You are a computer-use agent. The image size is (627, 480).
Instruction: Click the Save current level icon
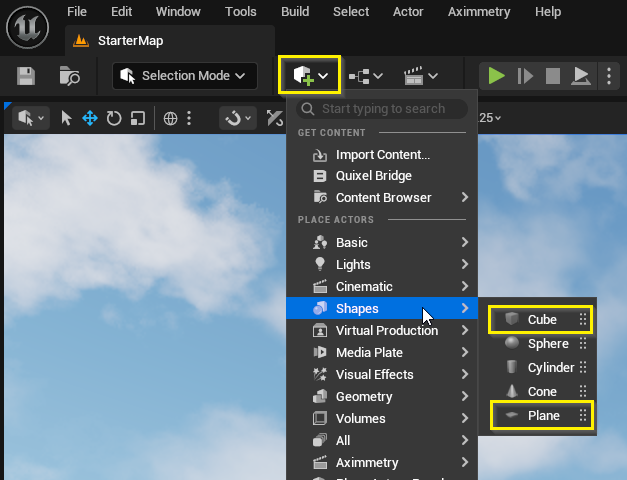tap(27, 76)
